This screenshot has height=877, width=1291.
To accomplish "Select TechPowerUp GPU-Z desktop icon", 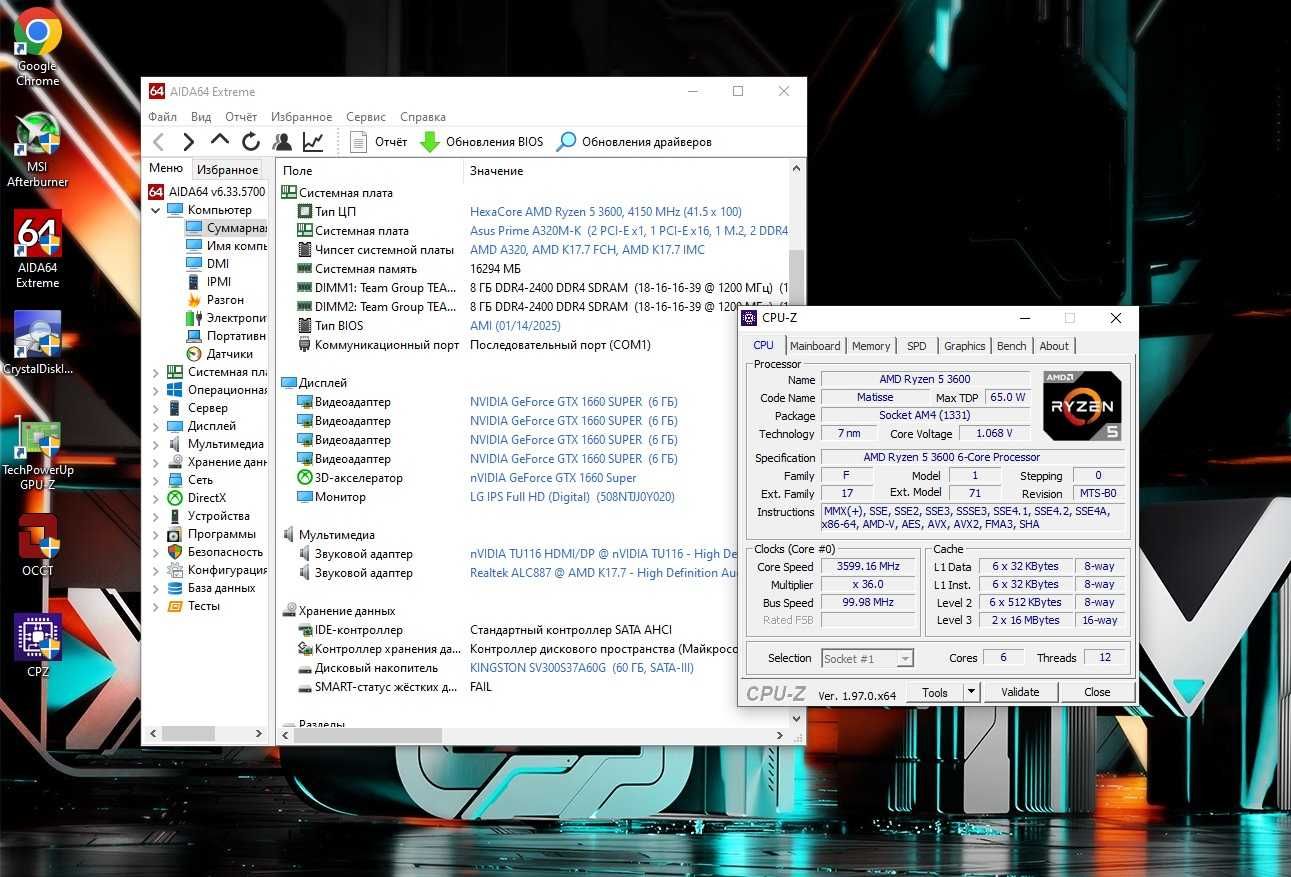I will (x=38, y=455).
